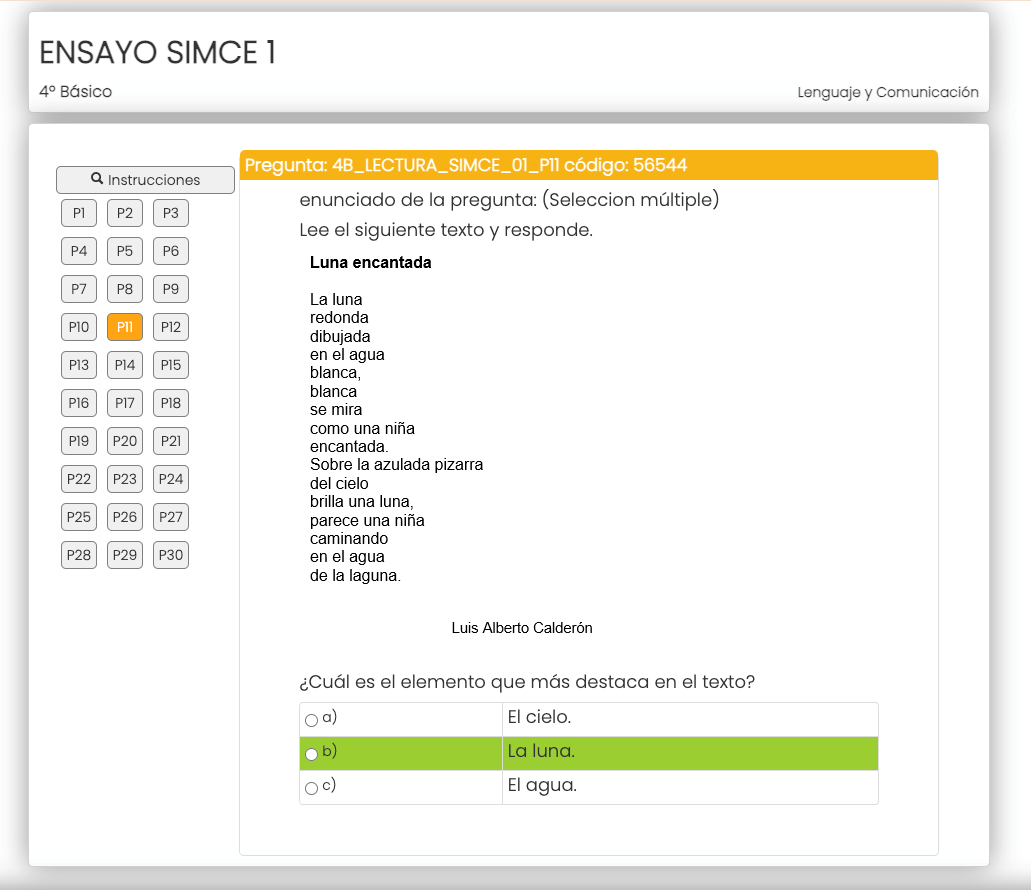Mark radio button for option c)
The height and width of the screenshot is (890, 1031).
(x=311, y=788)
